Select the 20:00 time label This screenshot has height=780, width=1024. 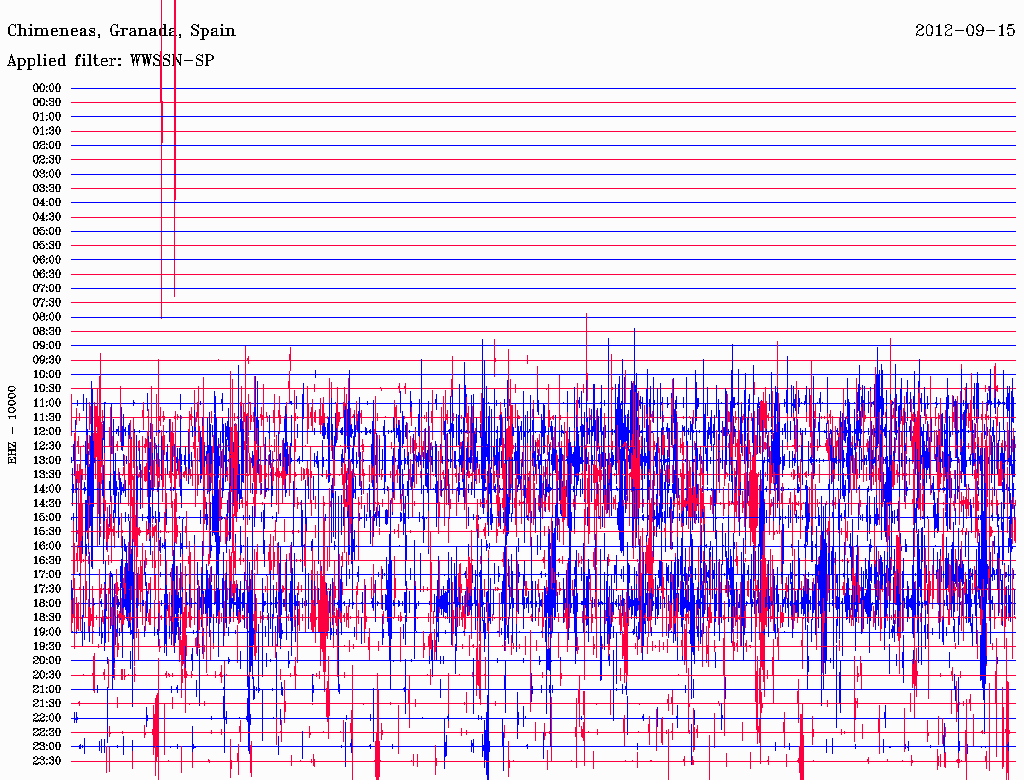tap(47, 660)
